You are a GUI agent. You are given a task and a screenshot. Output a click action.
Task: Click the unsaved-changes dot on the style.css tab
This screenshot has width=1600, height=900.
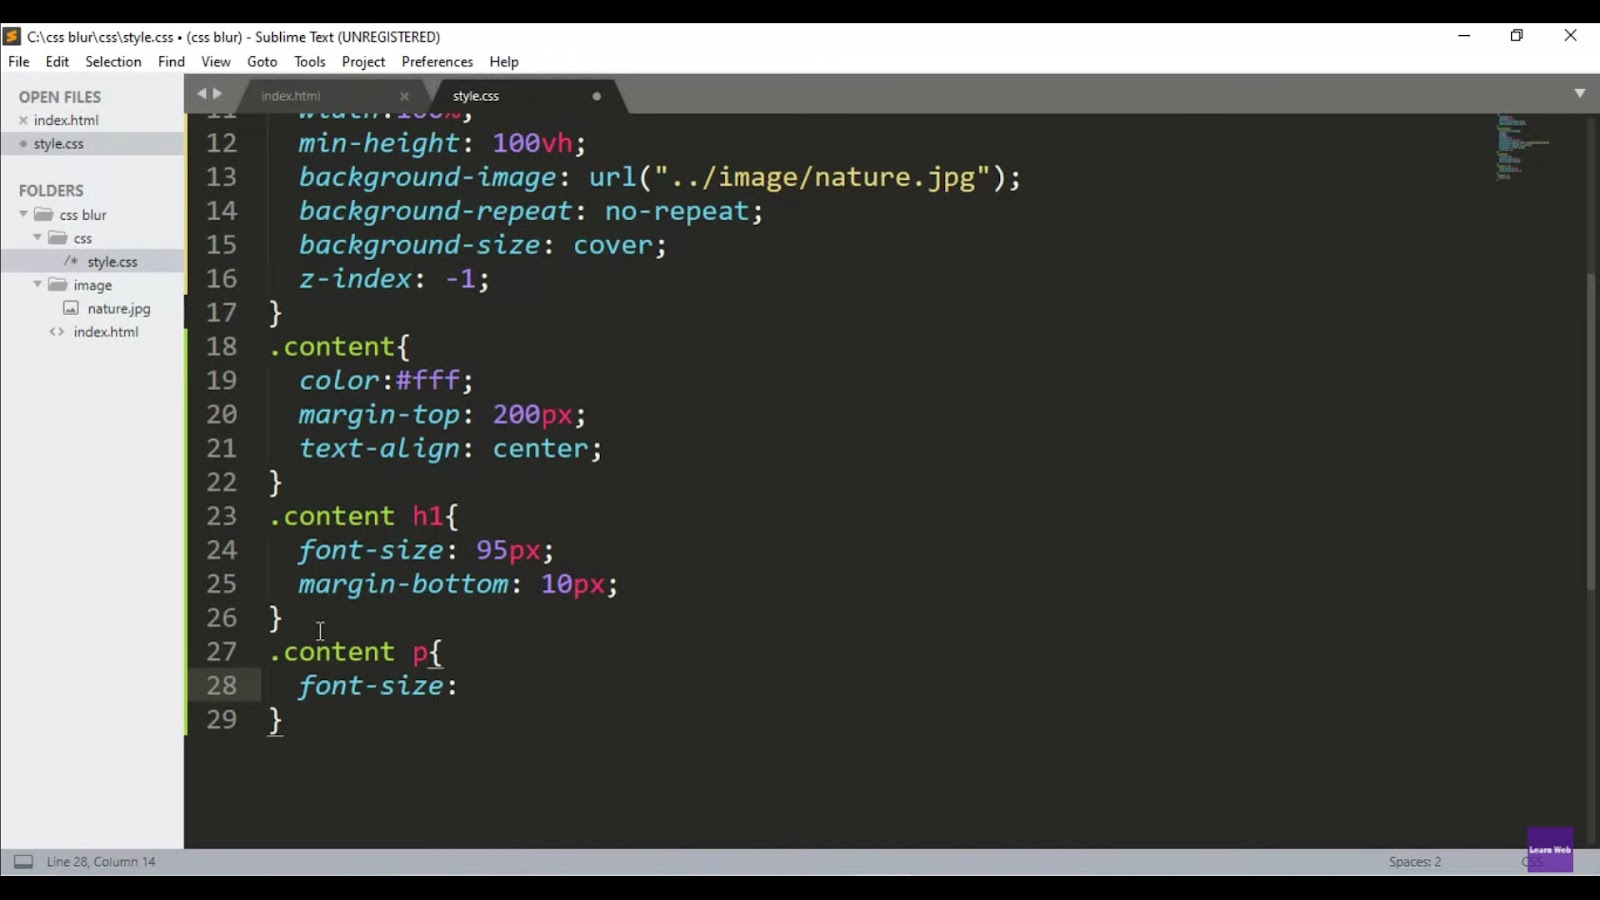596,96
